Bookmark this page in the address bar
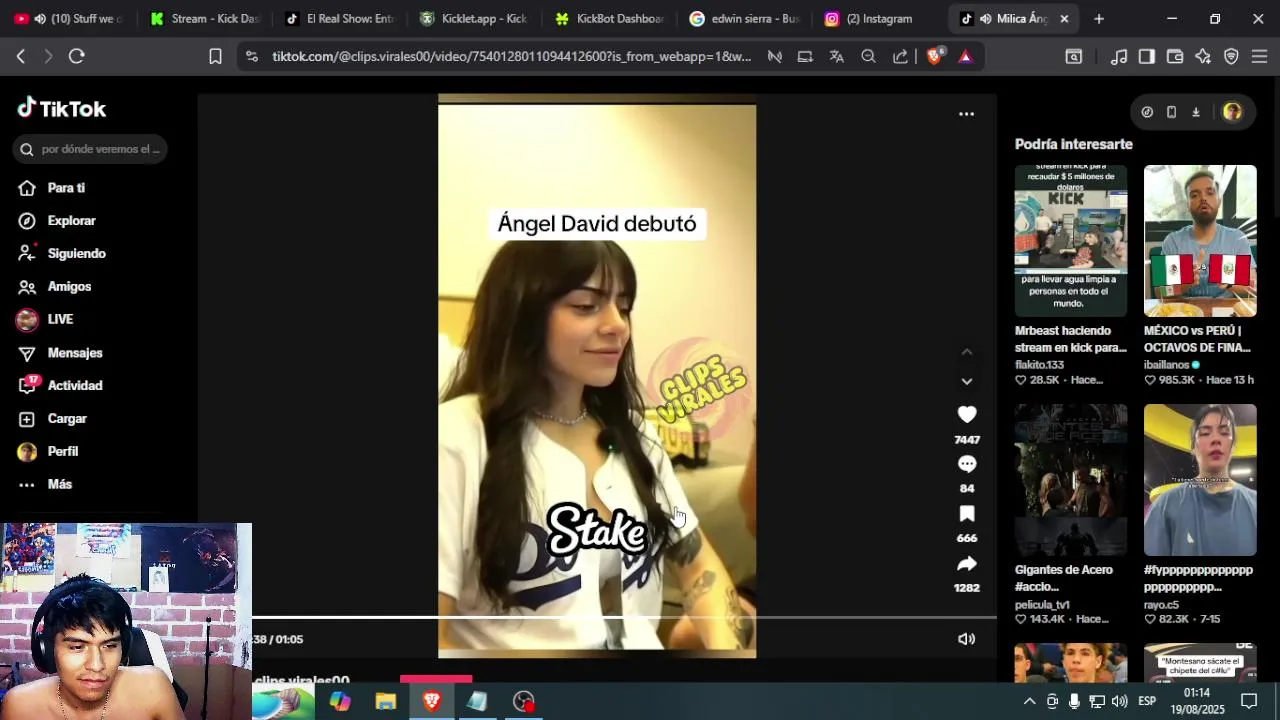This screenshot has height=720, width=1280. (215, 57)
